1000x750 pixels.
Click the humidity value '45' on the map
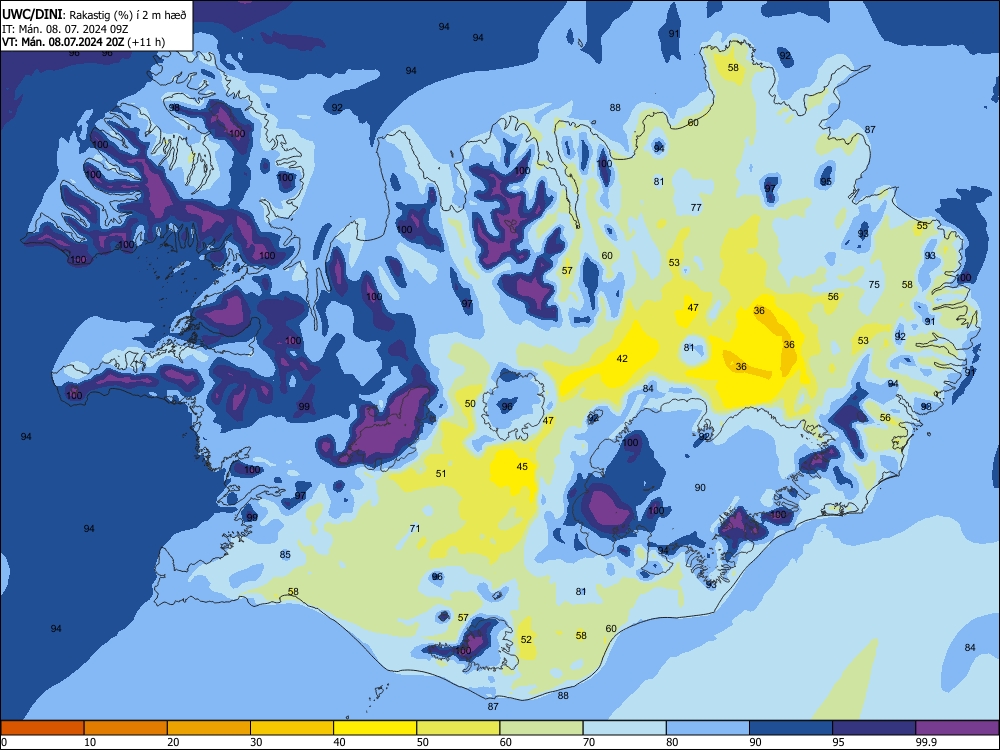(x=522, y=466)
